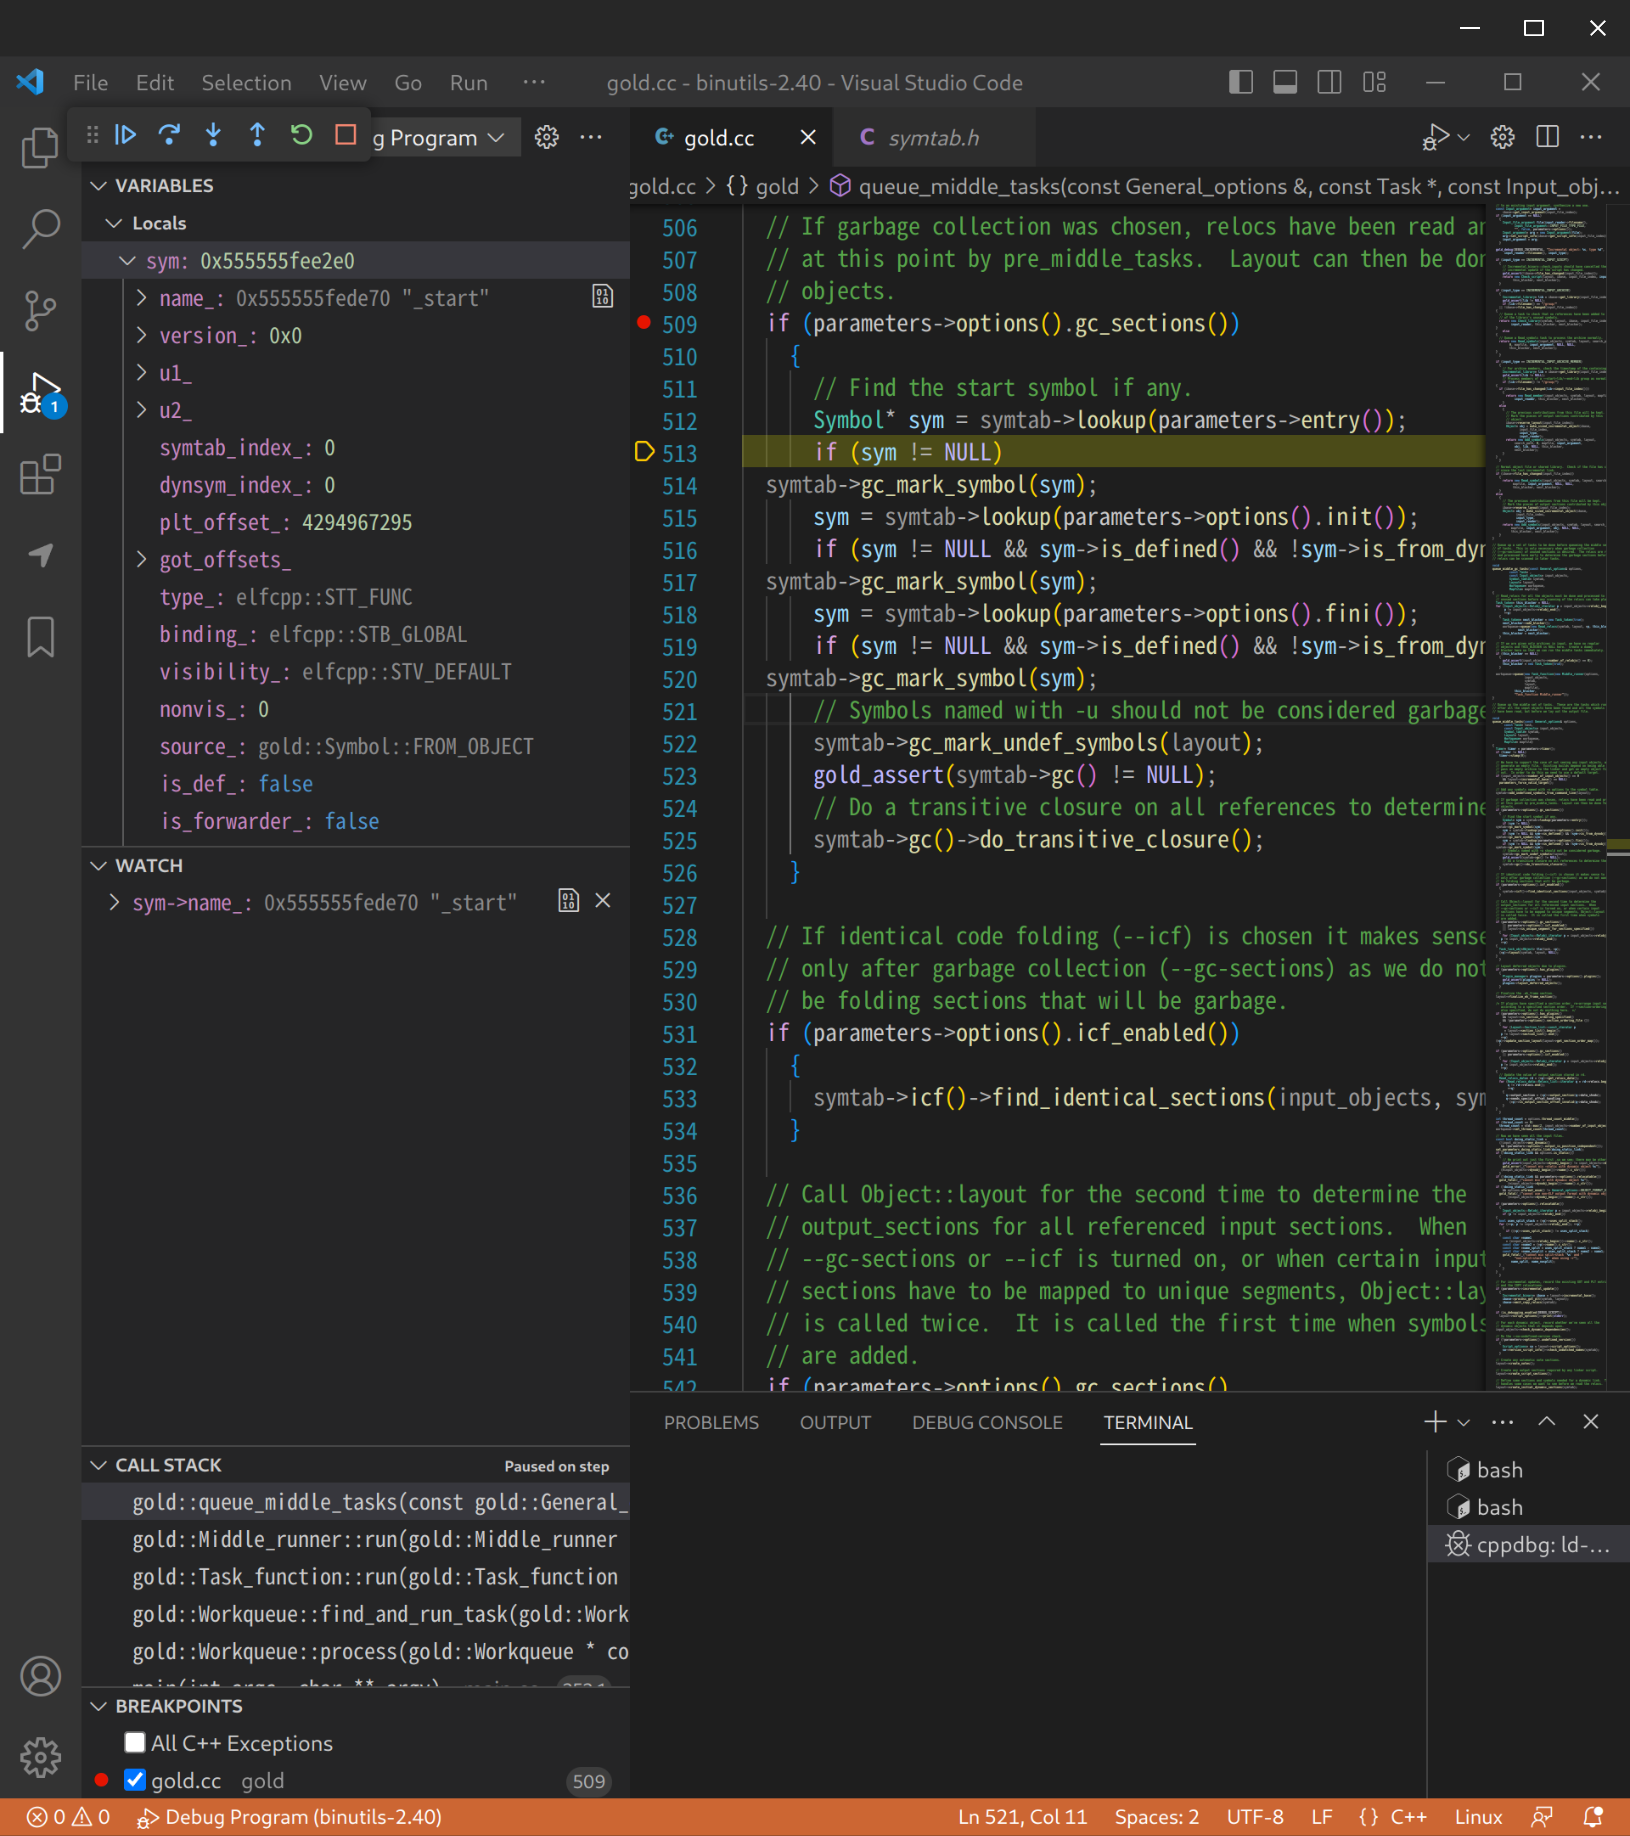Show the OUTPUT panel tab
Screen dimensions: 1630x1836
point(835,1422)
